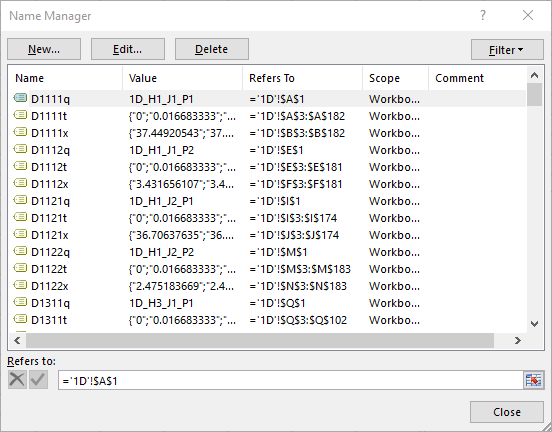Click the help question mark icon

(483, 15)
